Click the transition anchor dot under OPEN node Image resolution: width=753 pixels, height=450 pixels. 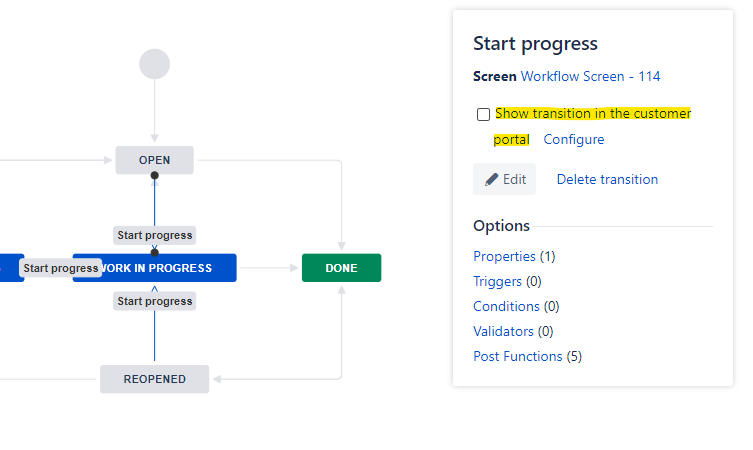pos(154,176)
